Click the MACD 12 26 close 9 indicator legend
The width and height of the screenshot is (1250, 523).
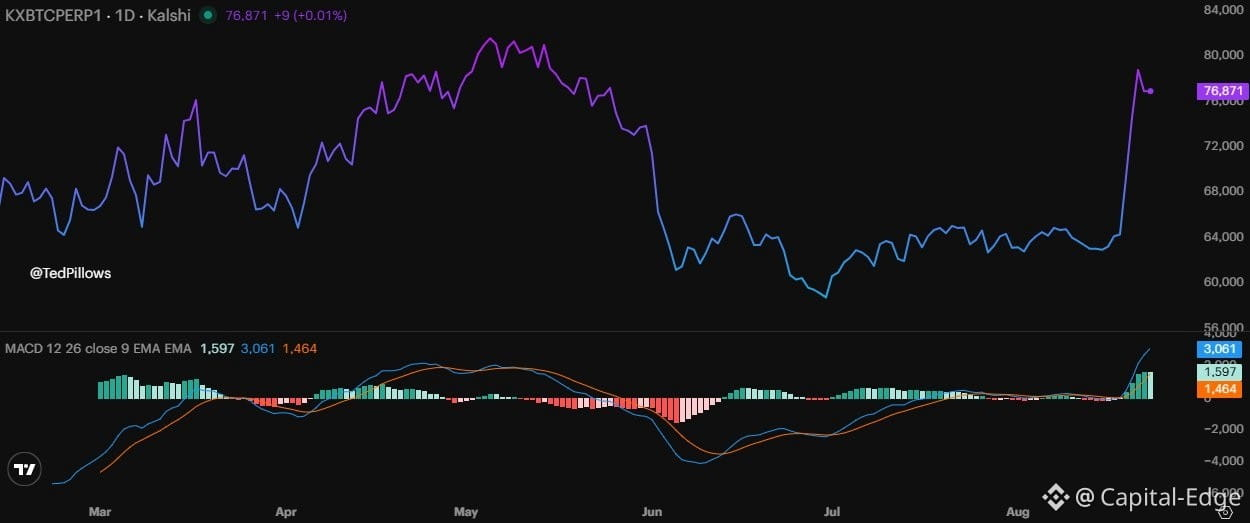98,348
